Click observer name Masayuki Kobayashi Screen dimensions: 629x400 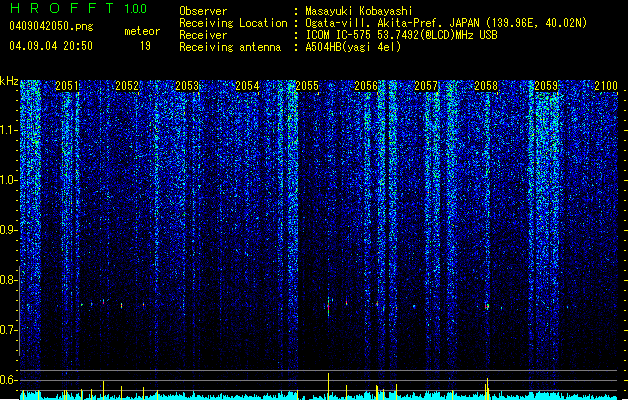coord(359,11)
